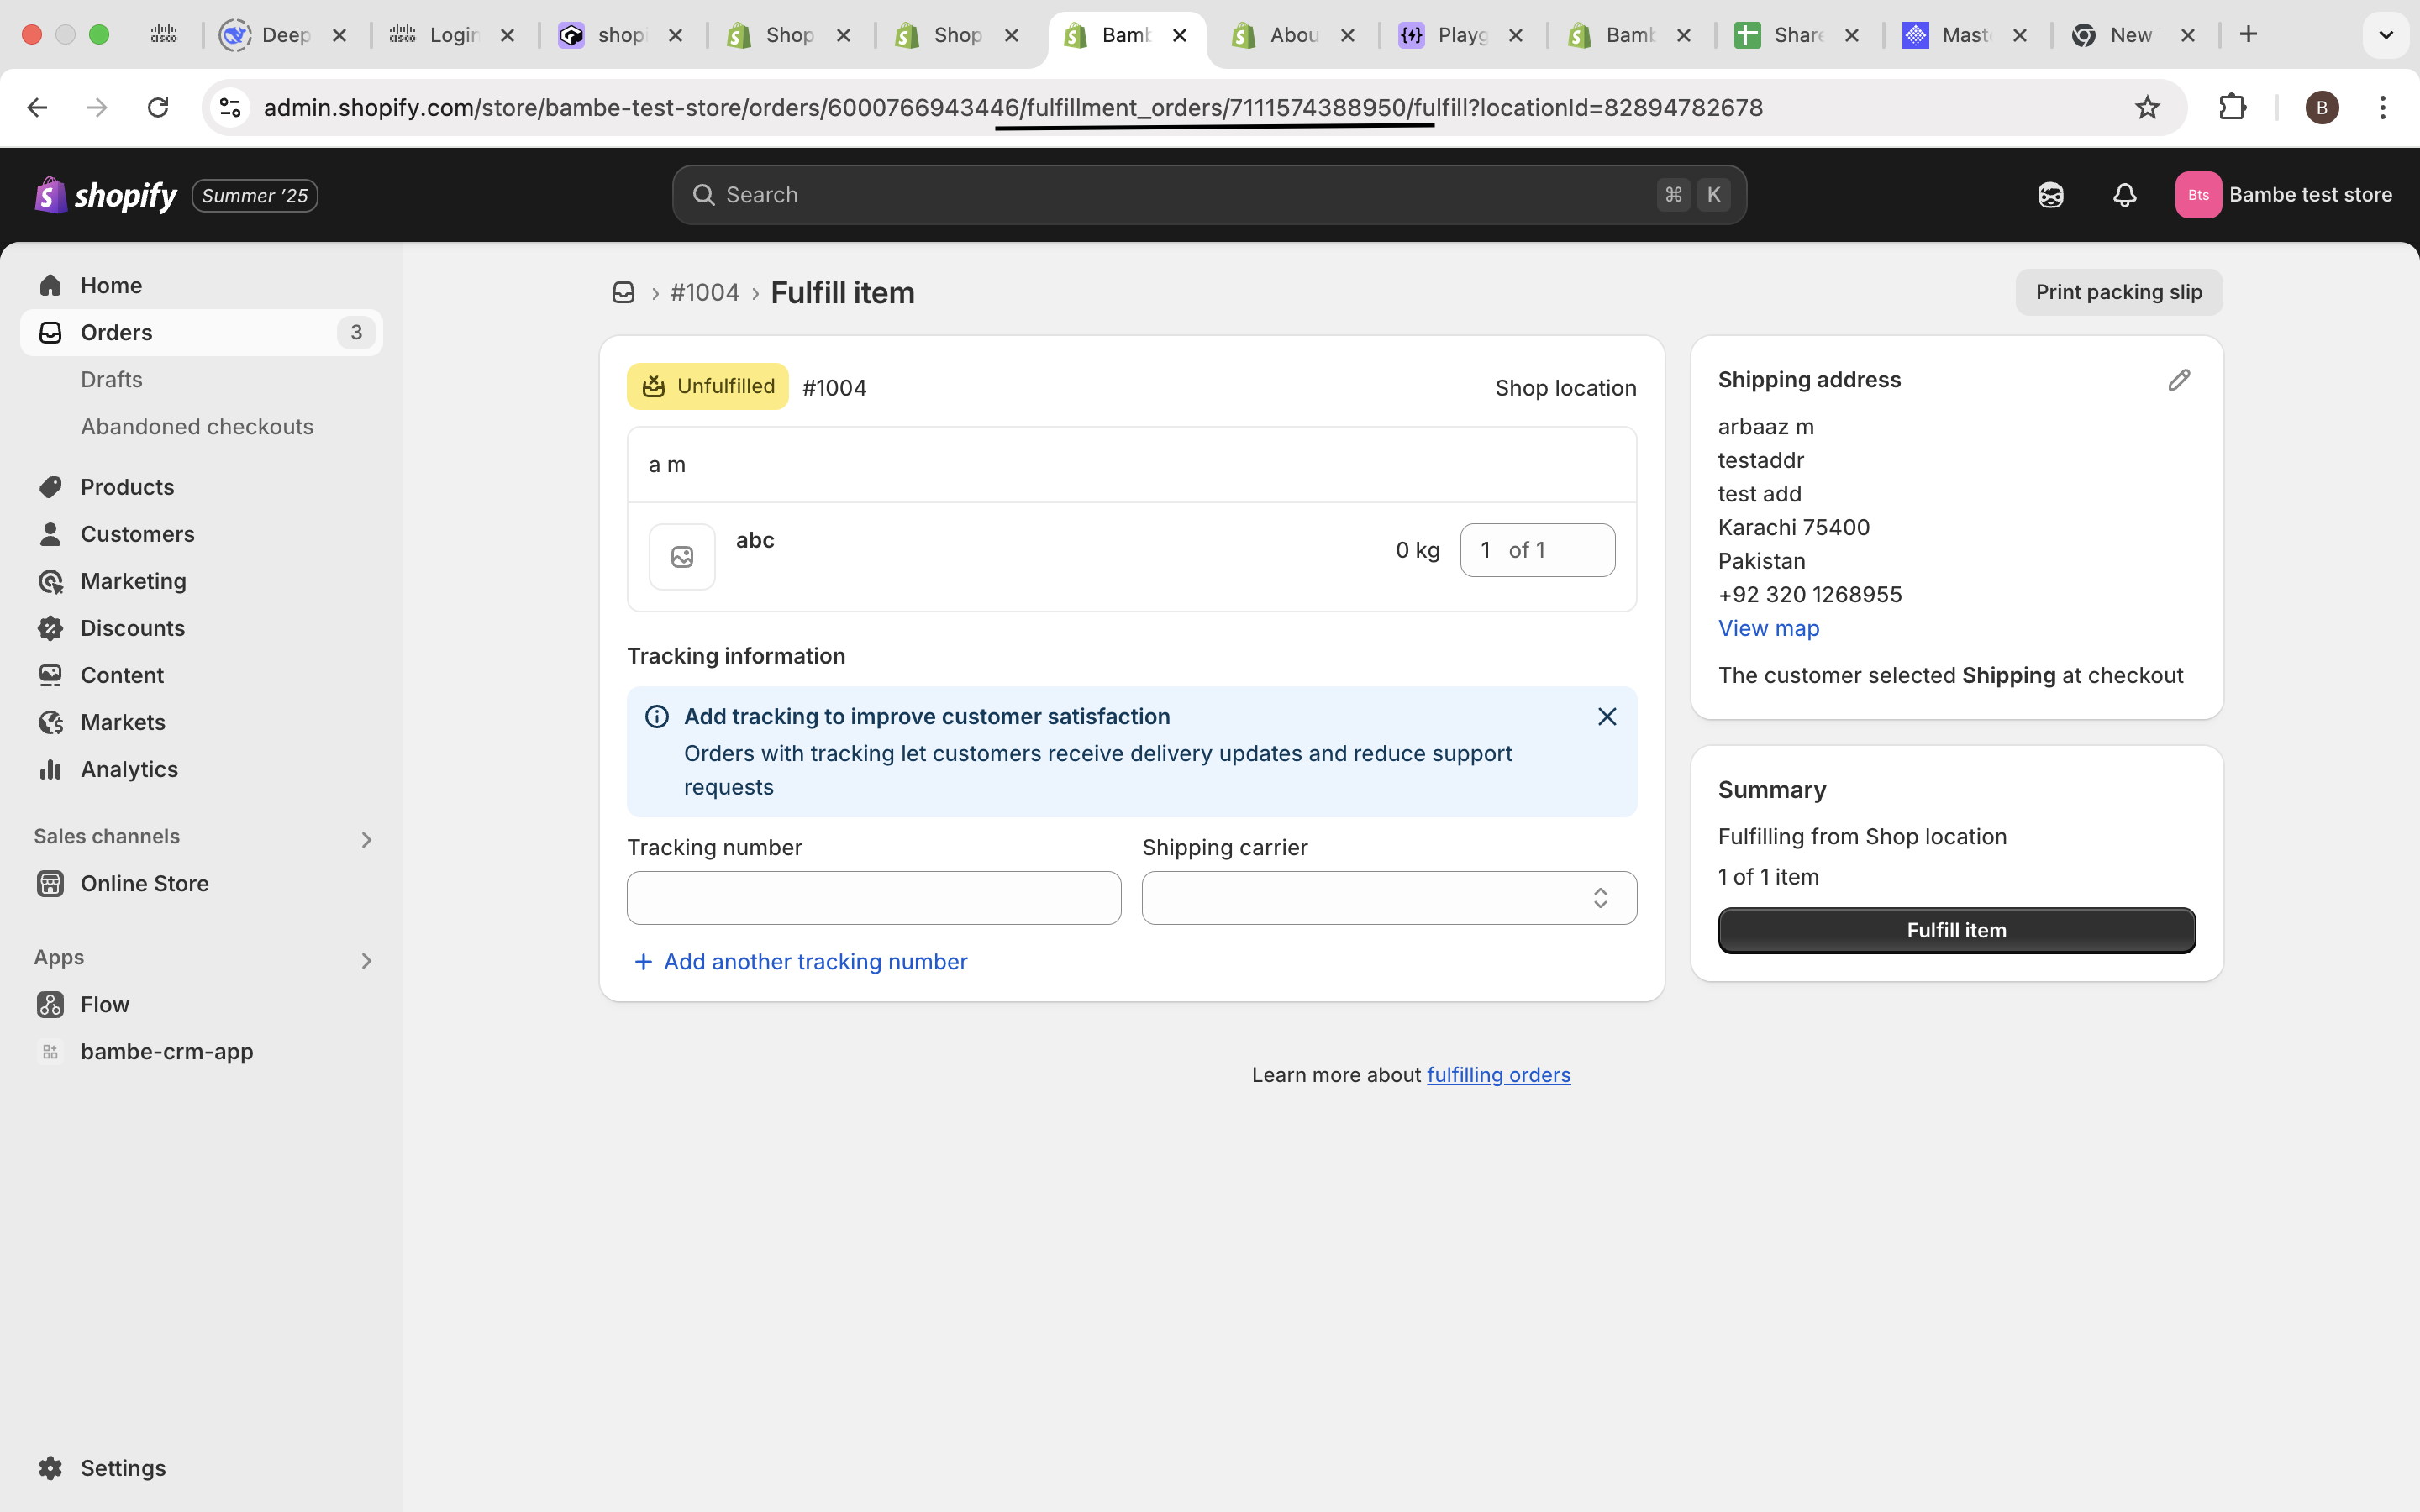Click the abc product image placeholder
The width and height of the screenshot is (2420, 1512).
click(682, 557)
